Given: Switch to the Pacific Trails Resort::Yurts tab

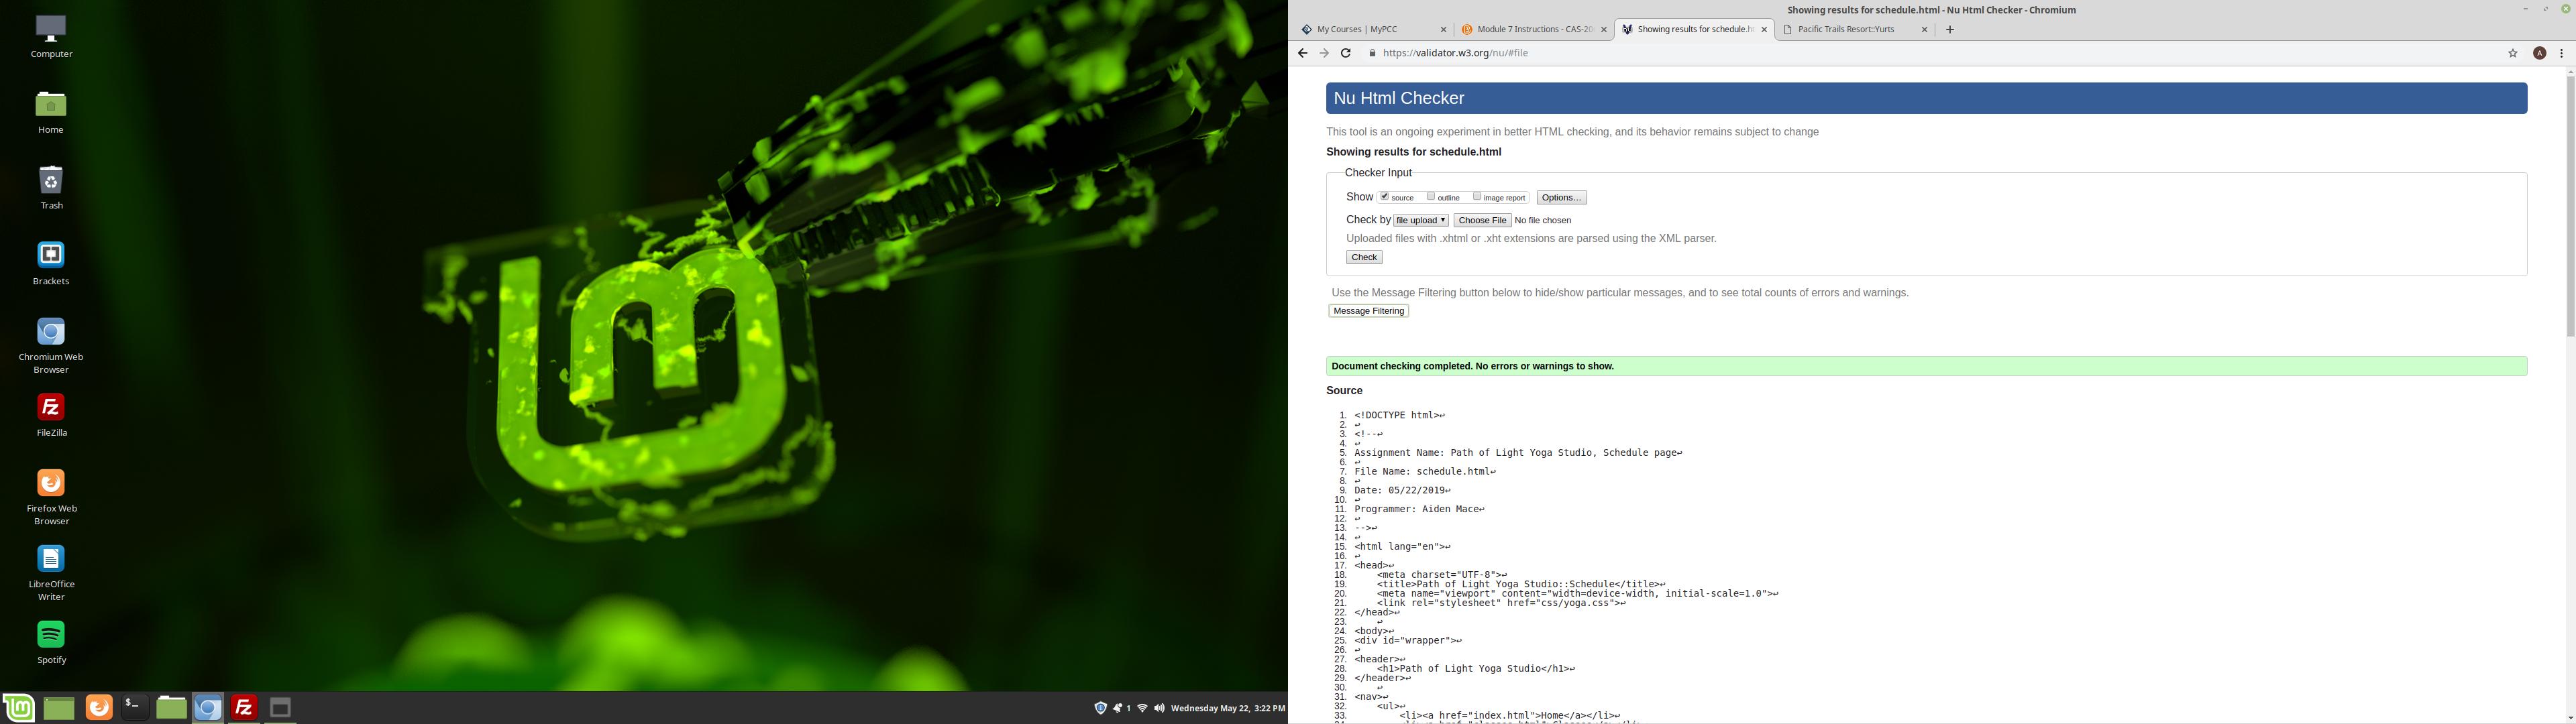Looking at the screenshot, I should click(1846, 30).
